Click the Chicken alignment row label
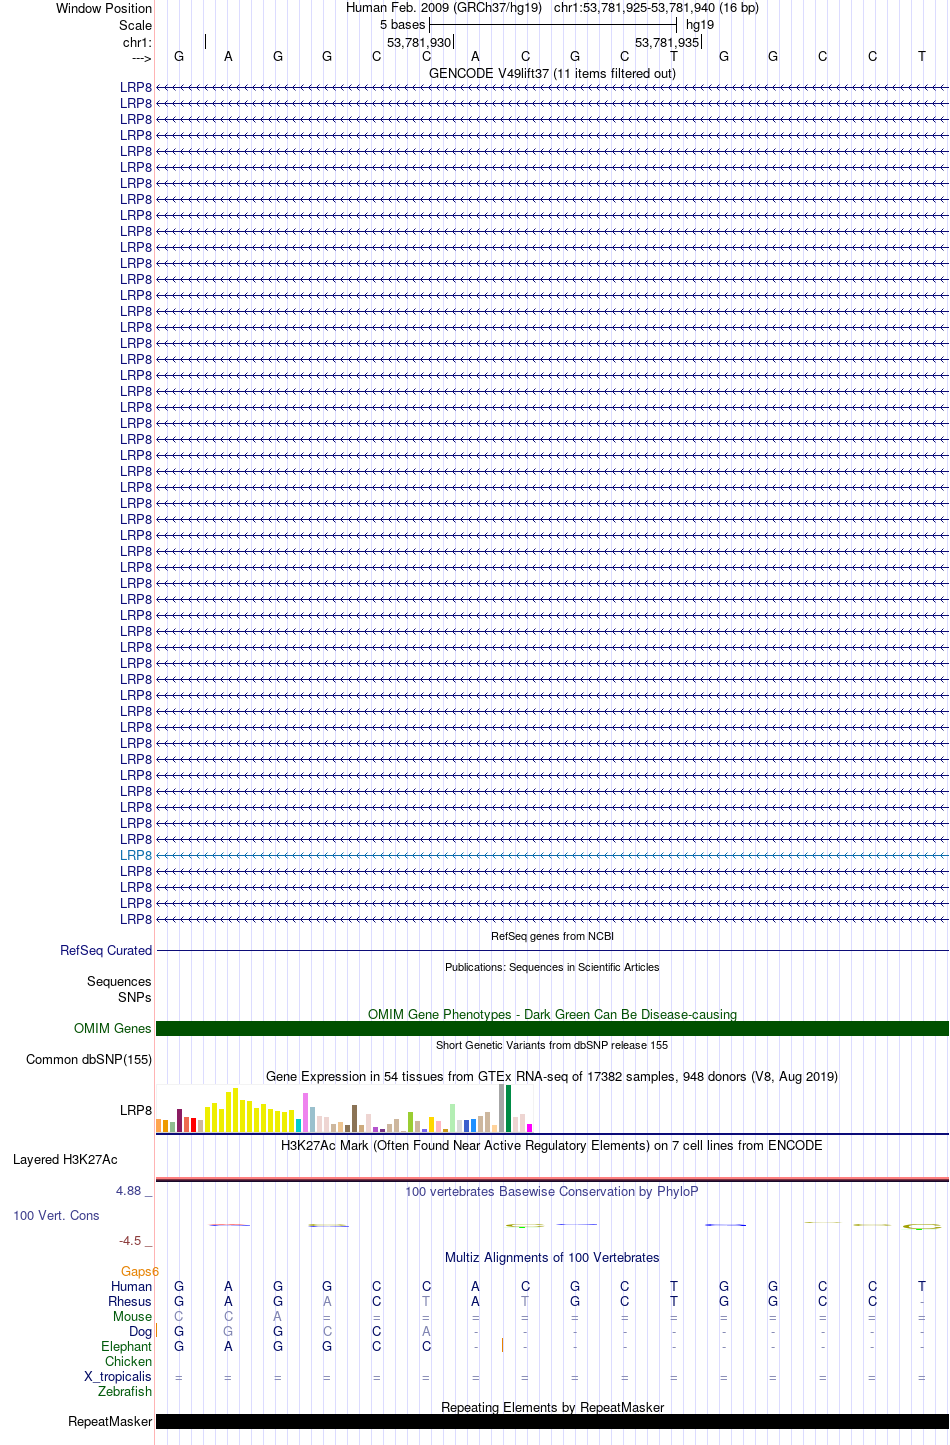Screen dimensions: 950x1445 128,1361
